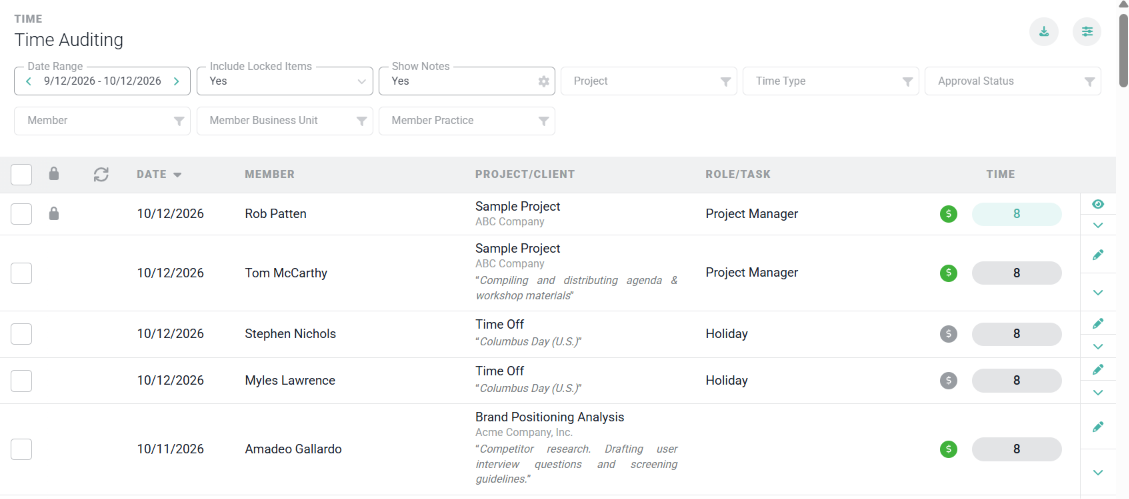This screenshot has width=1129, height=499.
Task: Go to next date range arrow
Action: (176, 81)
